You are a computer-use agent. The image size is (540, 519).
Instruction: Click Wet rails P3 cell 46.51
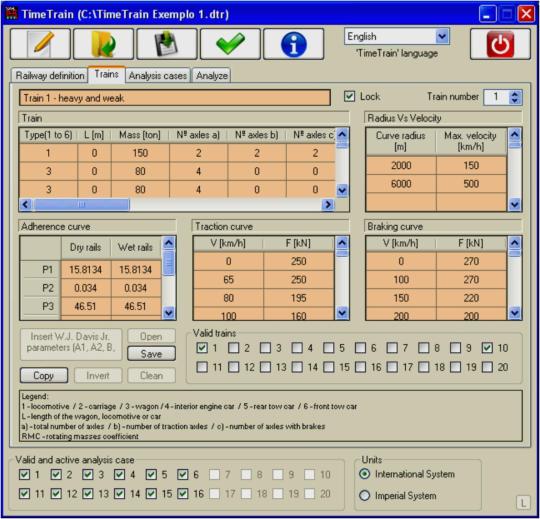135,306
